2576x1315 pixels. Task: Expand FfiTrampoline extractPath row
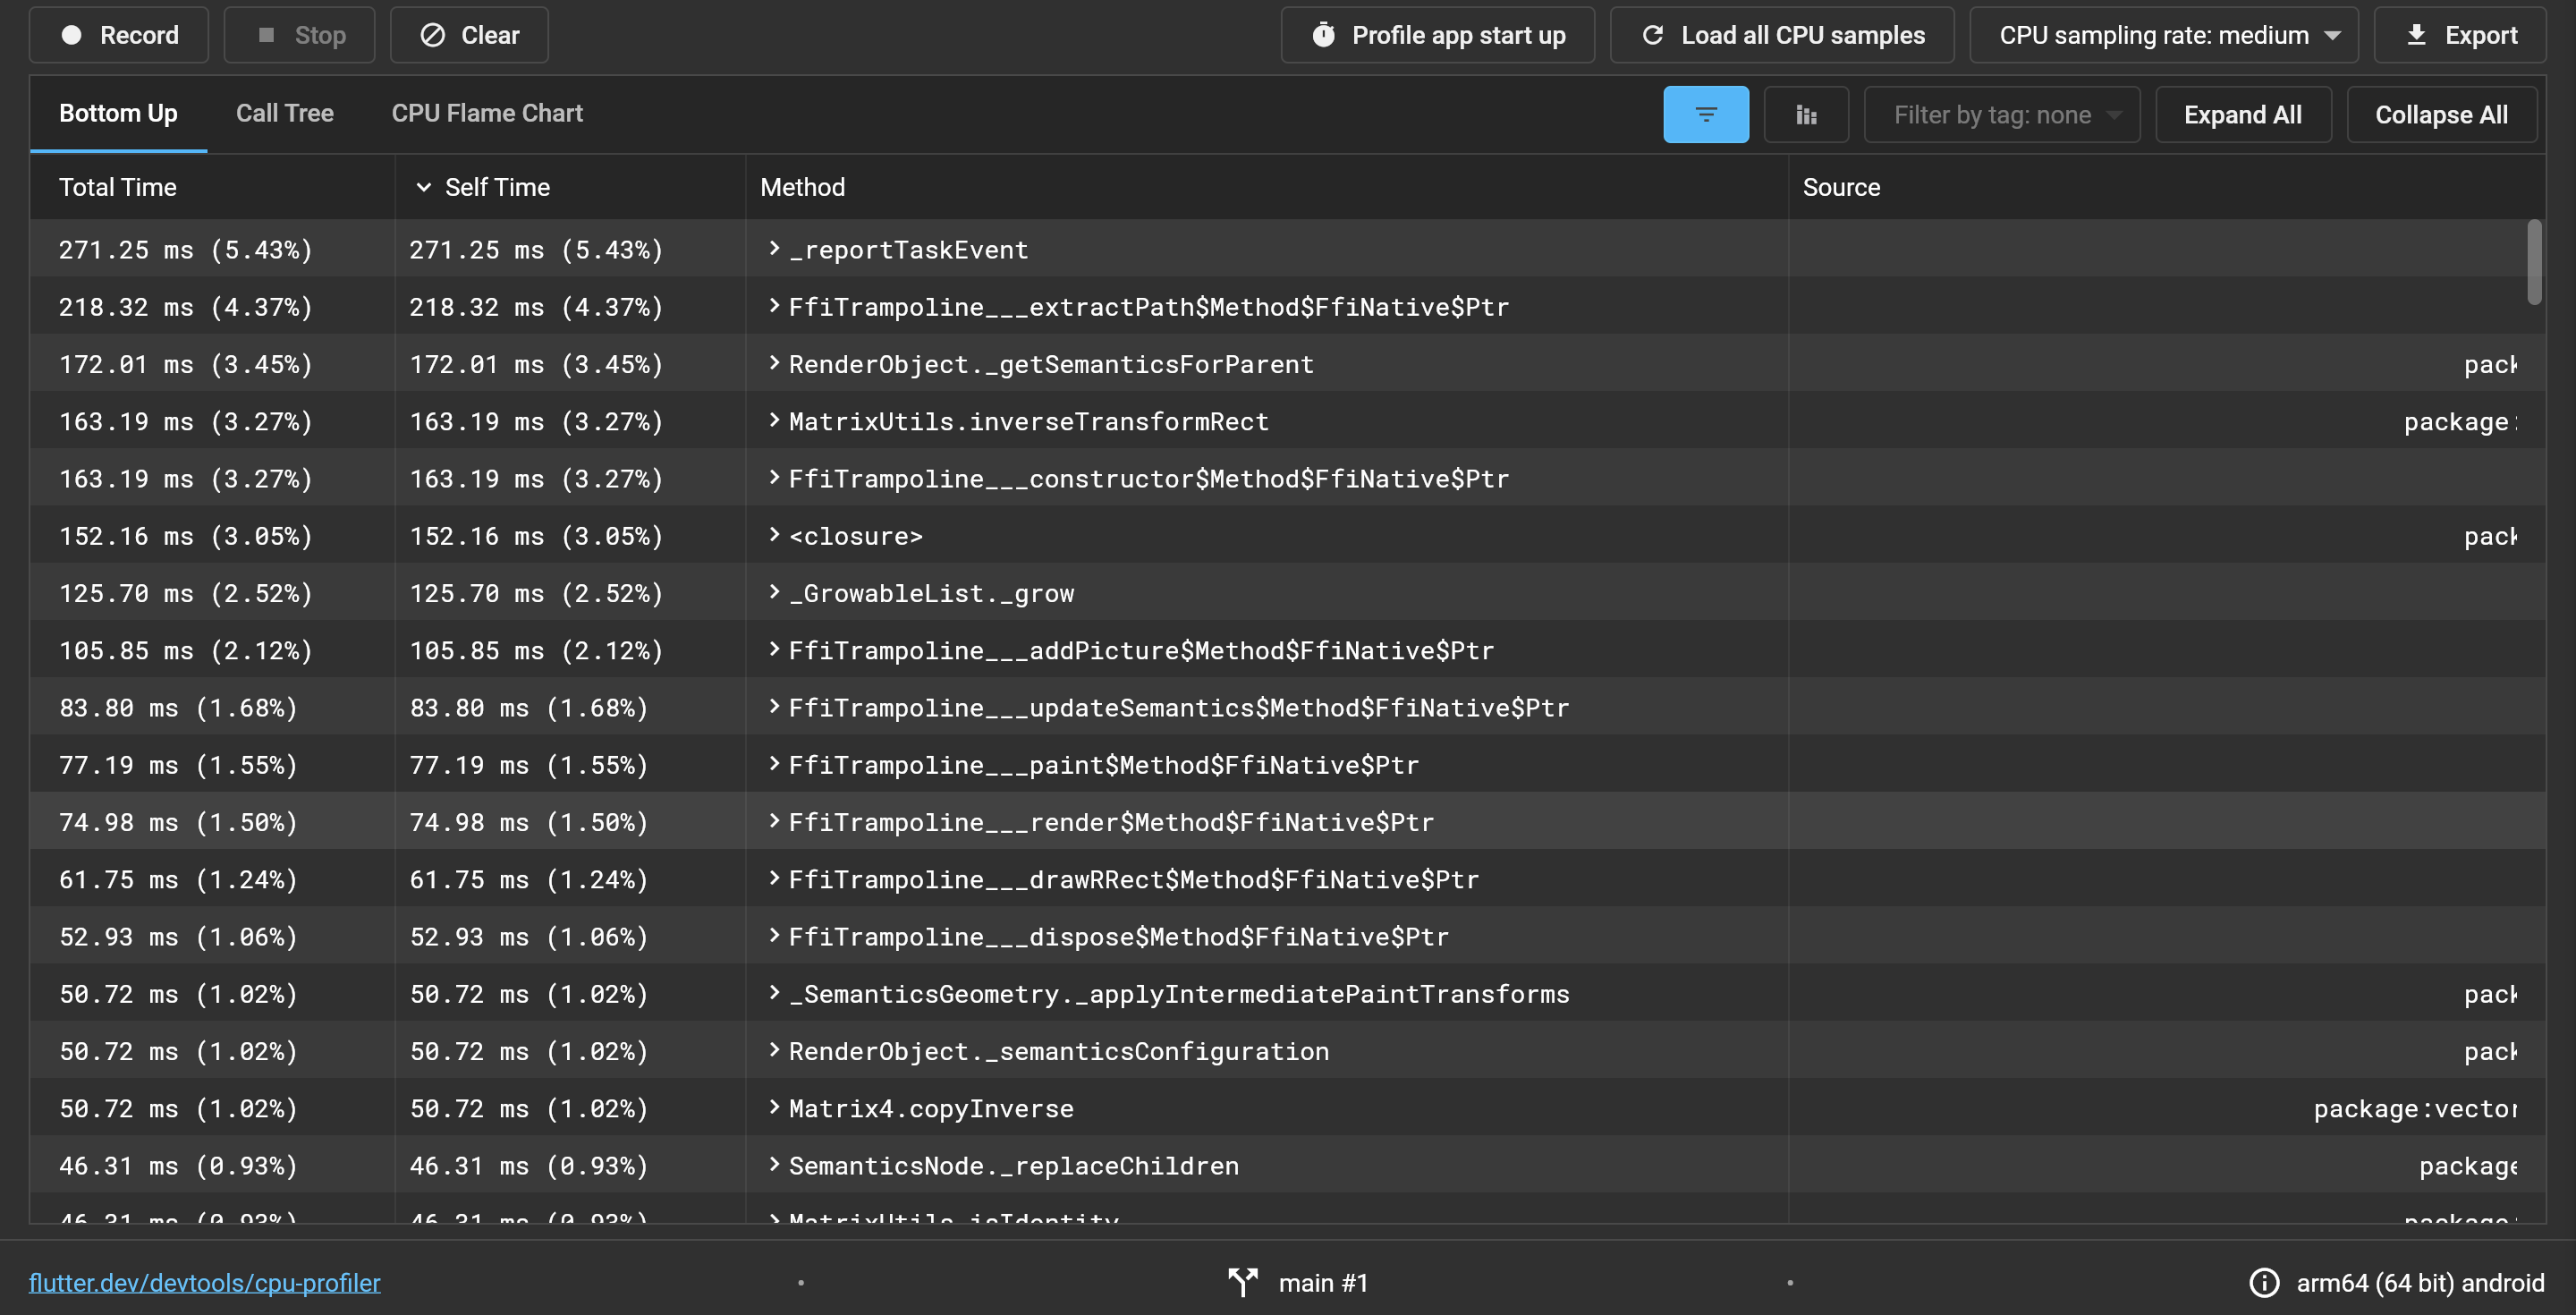click(x=774, y=306)
